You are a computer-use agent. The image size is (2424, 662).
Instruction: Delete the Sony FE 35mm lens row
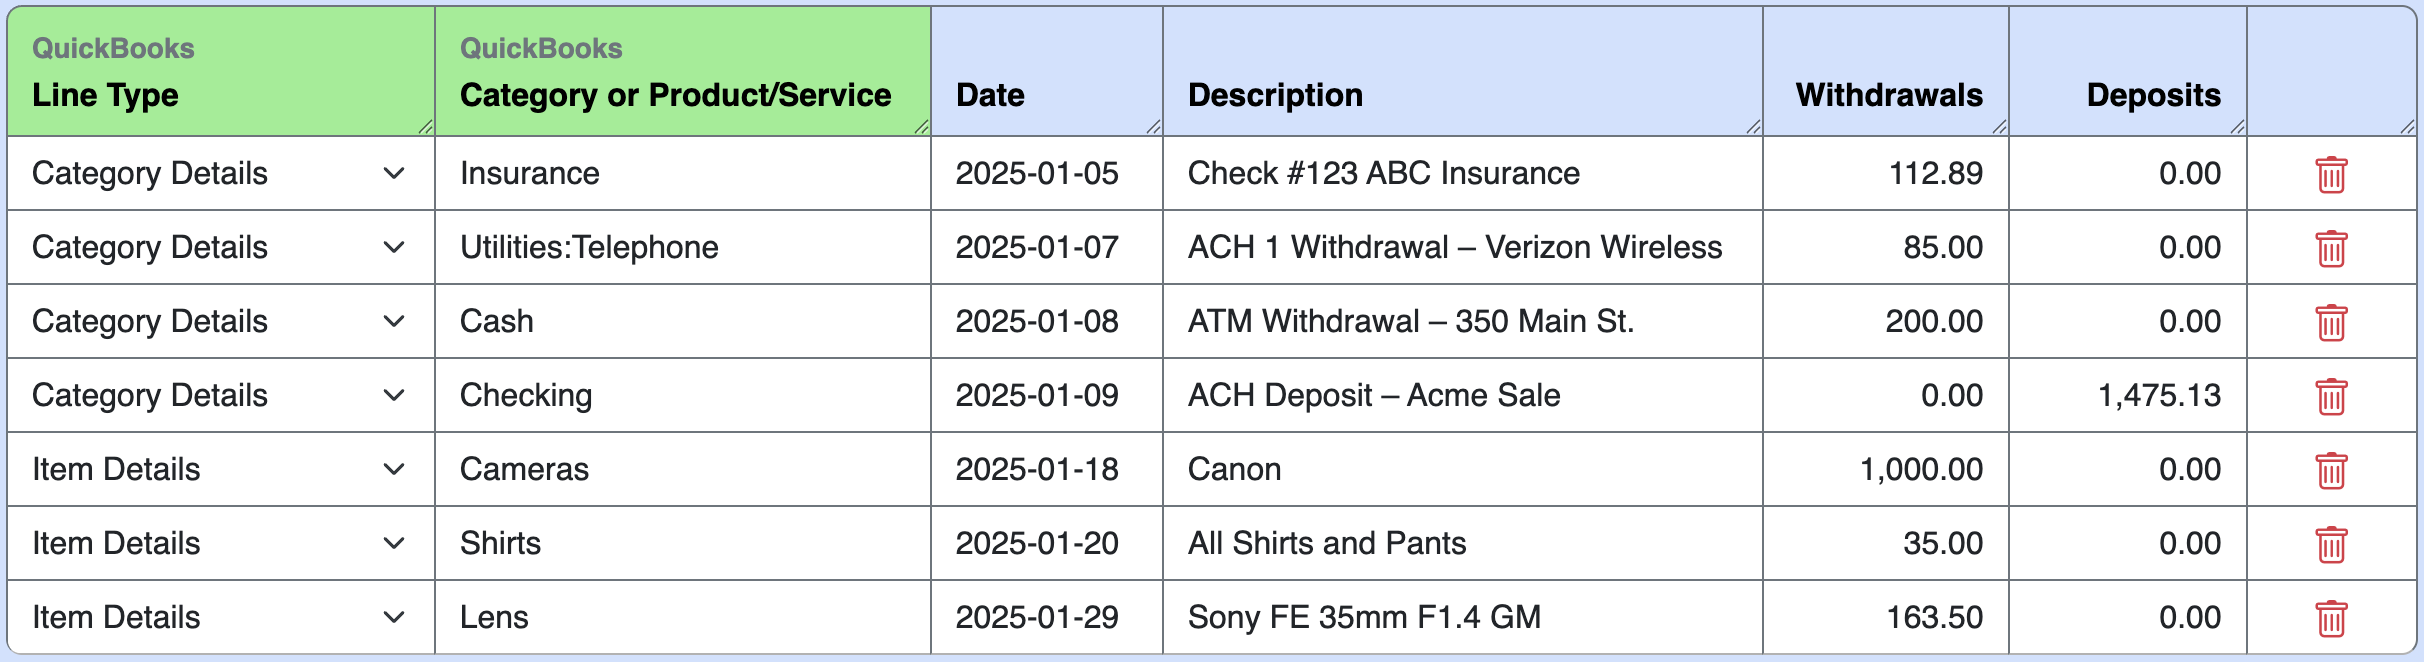pos(2331,619)
